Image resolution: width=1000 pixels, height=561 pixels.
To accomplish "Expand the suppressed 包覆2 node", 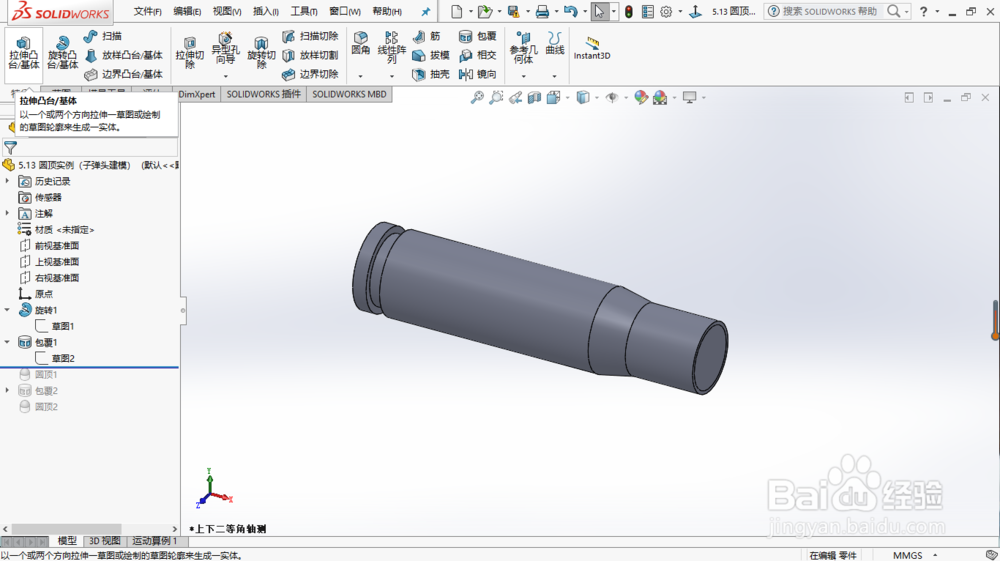I will (7, 390).
